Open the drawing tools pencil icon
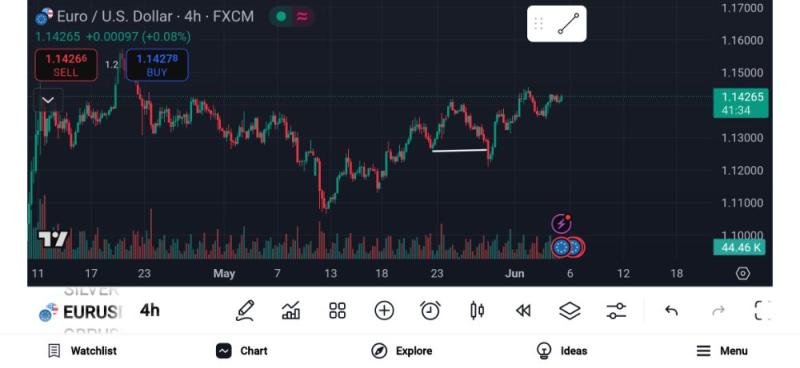Screen dimensions: 800x368 click(245, 310)
